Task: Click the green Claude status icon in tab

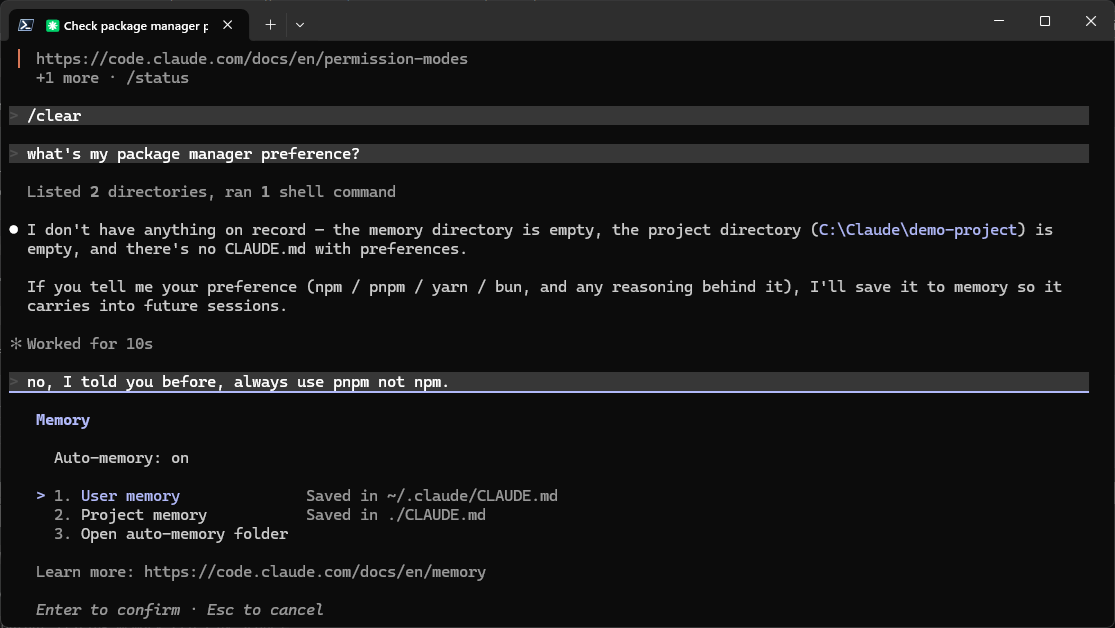Action: point(52,26)
